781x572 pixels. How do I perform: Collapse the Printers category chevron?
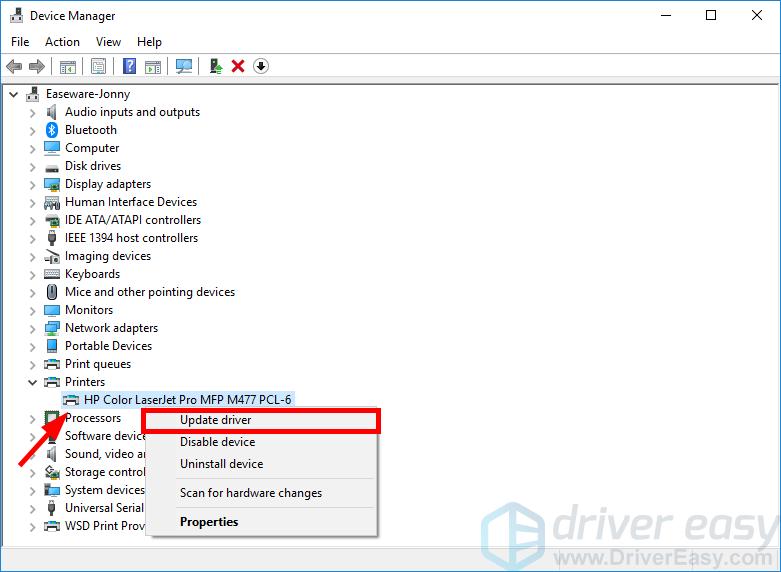point(32,382)
